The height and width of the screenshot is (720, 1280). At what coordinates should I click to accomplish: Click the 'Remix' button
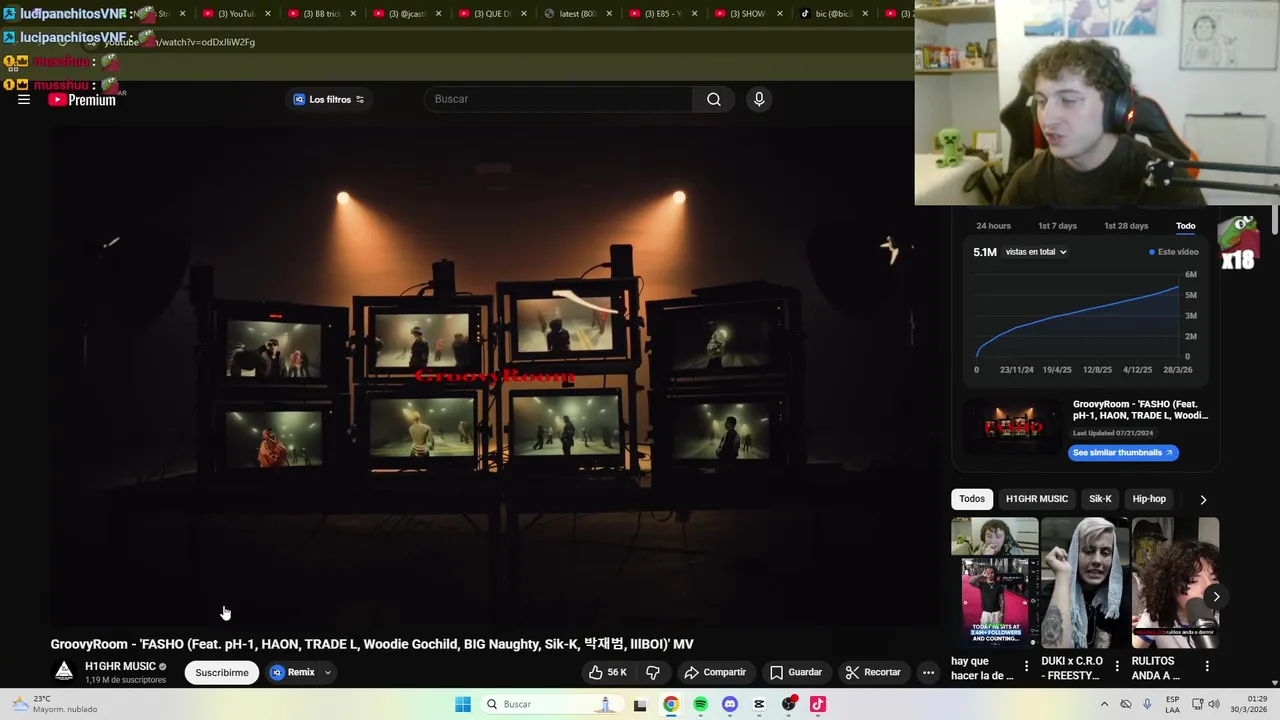click(294, 672)
